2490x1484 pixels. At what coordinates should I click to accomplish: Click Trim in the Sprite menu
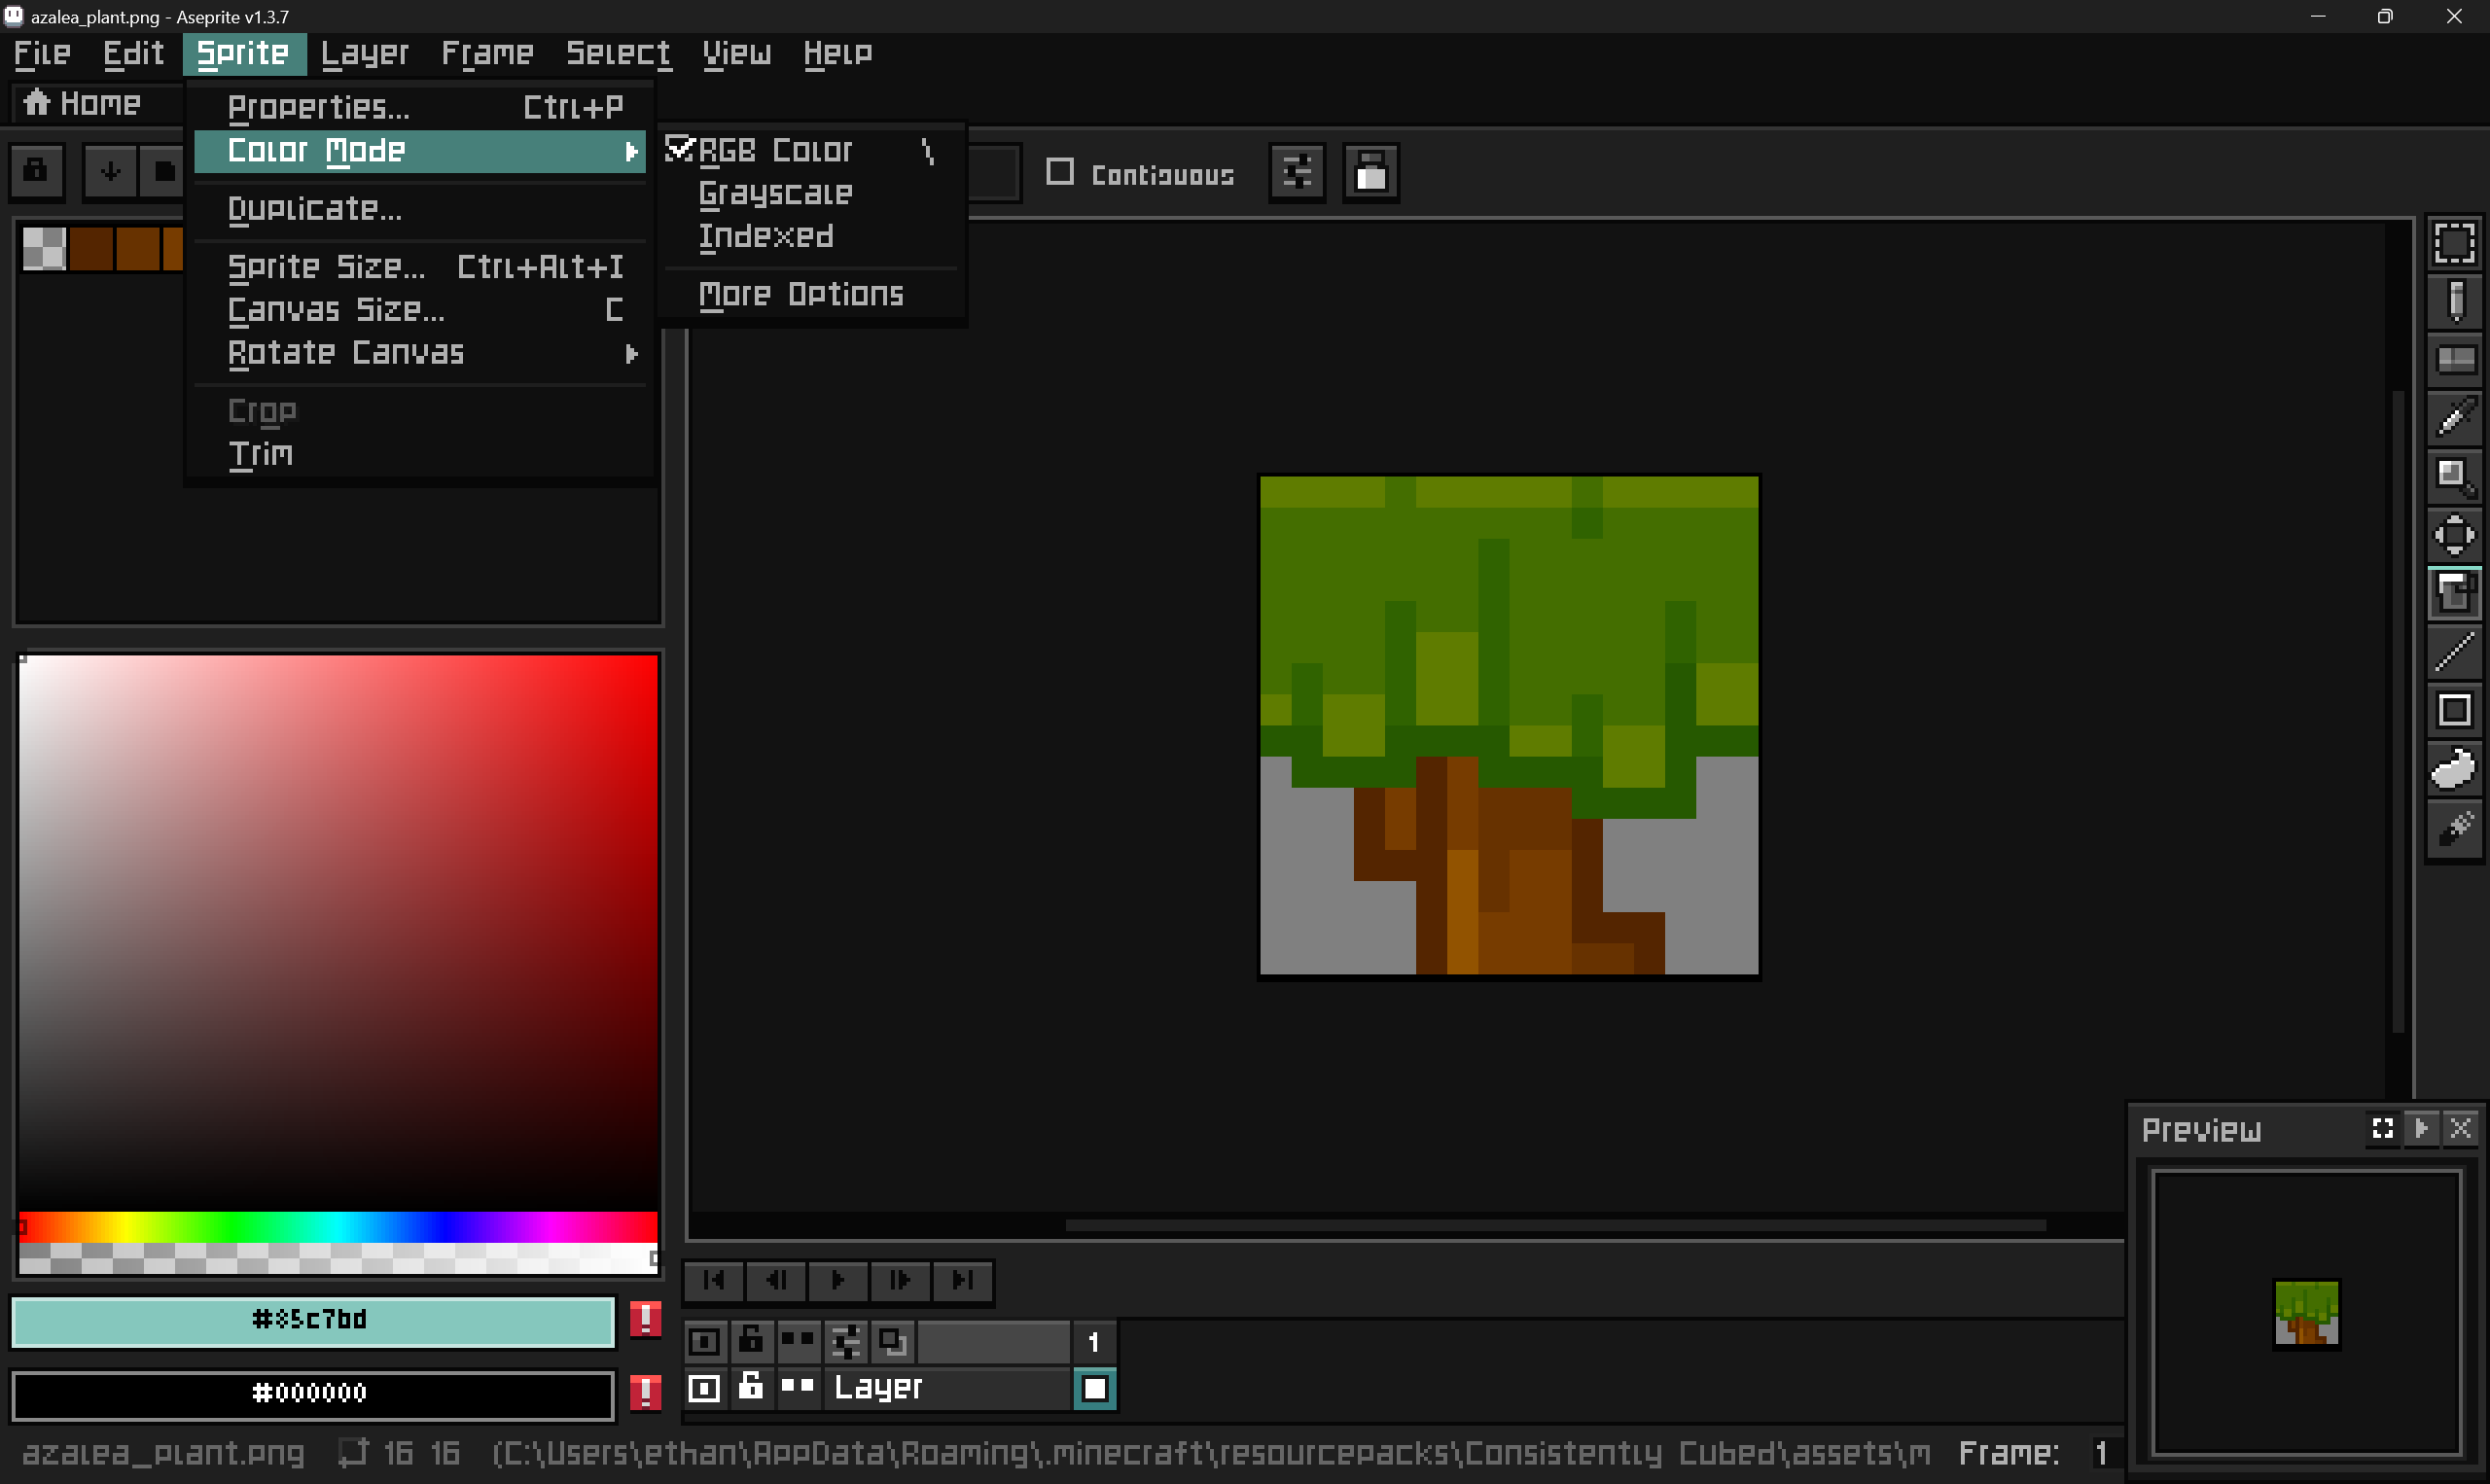(x=261, y=455)
